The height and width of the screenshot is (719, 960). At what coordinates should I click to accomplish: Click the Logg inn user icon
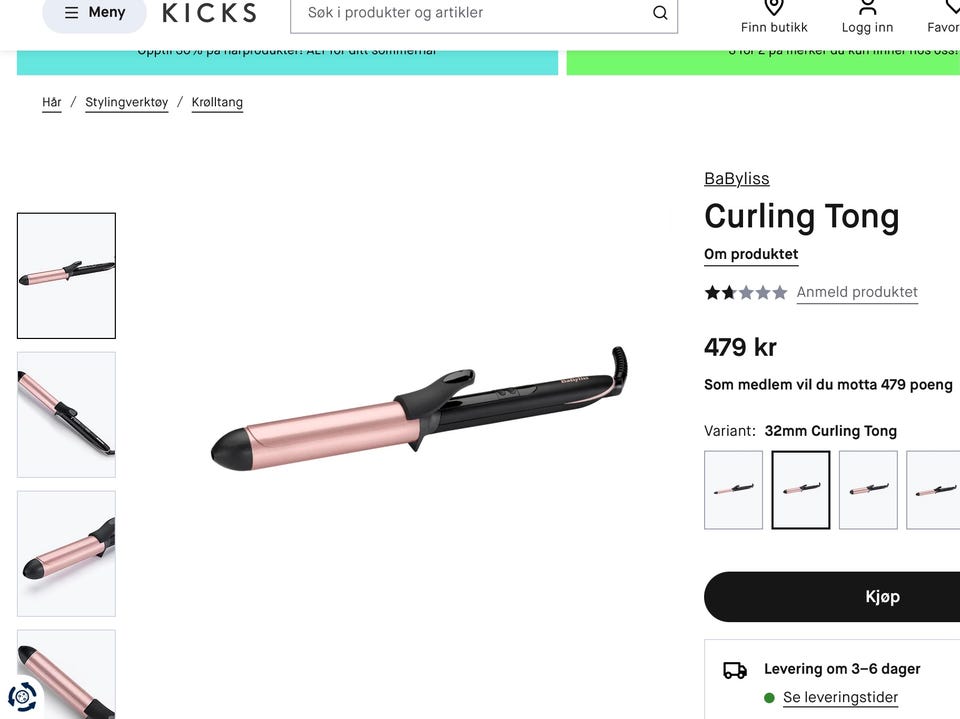(868, 7)
